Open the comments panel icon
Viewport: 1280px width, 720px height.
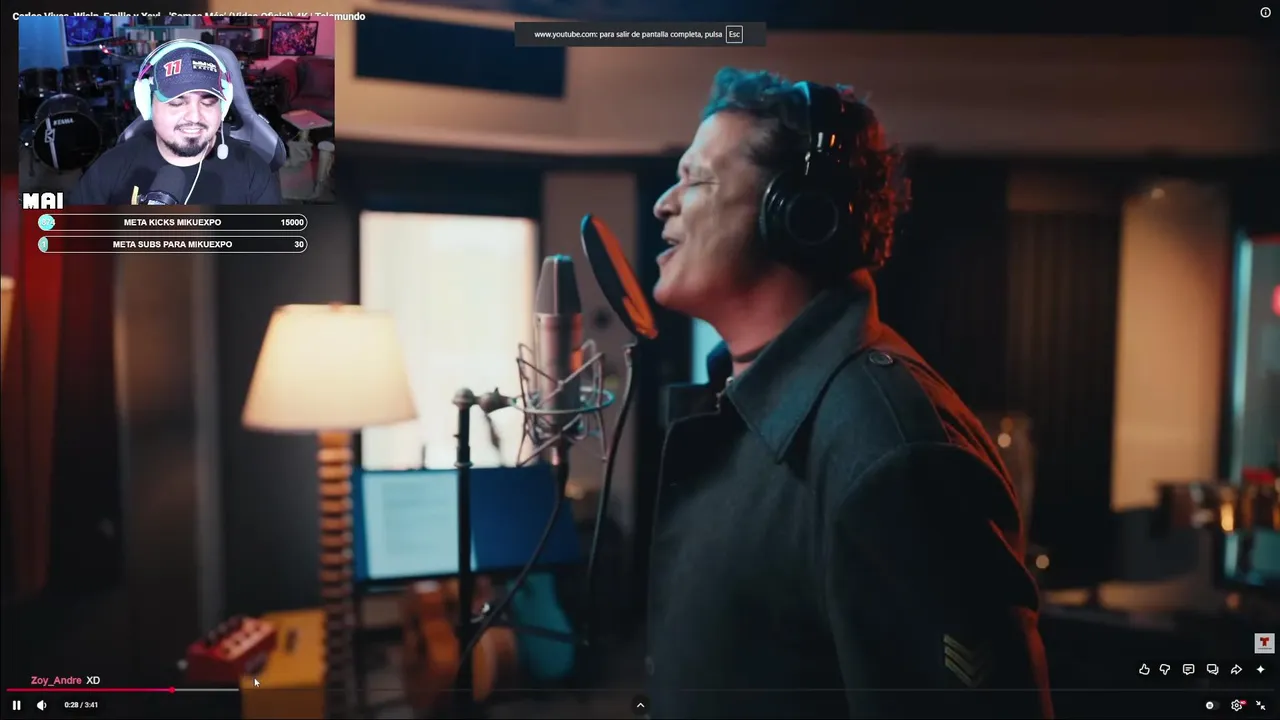(1188, 669)
